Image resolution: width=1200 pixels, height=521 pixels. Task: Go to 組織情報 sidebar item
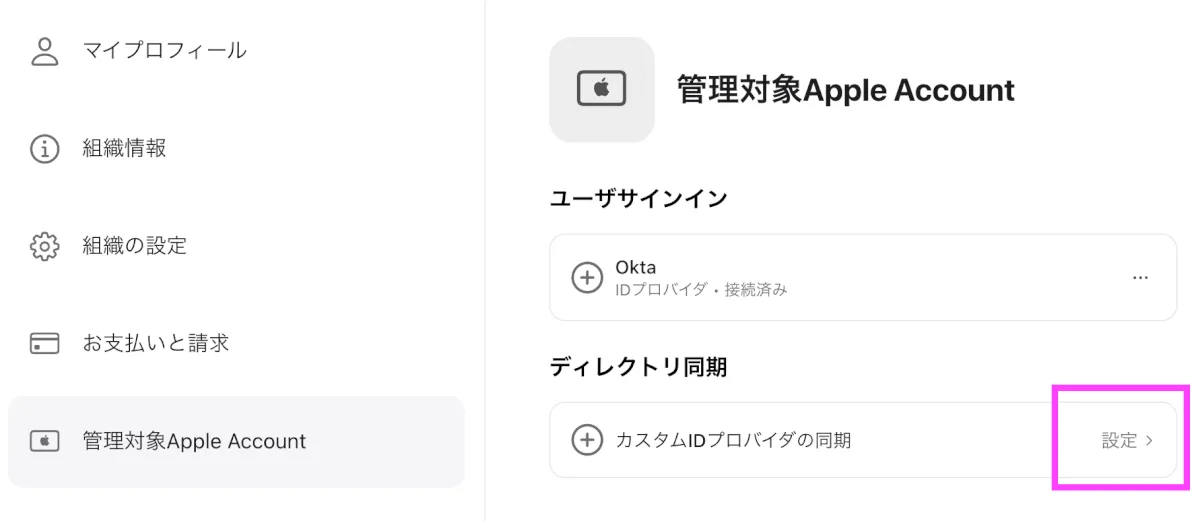(x=124, y=149)
